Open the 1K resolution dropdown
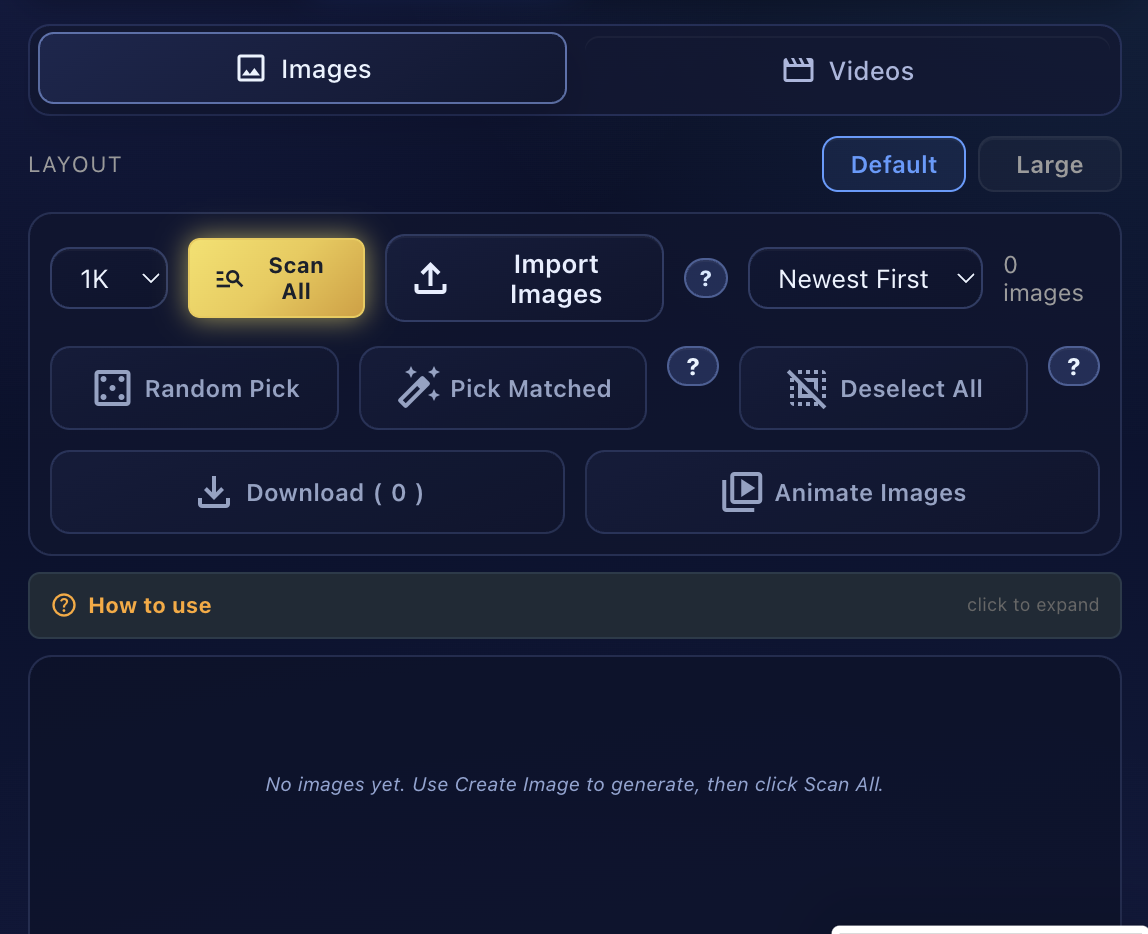 (108, 278)
